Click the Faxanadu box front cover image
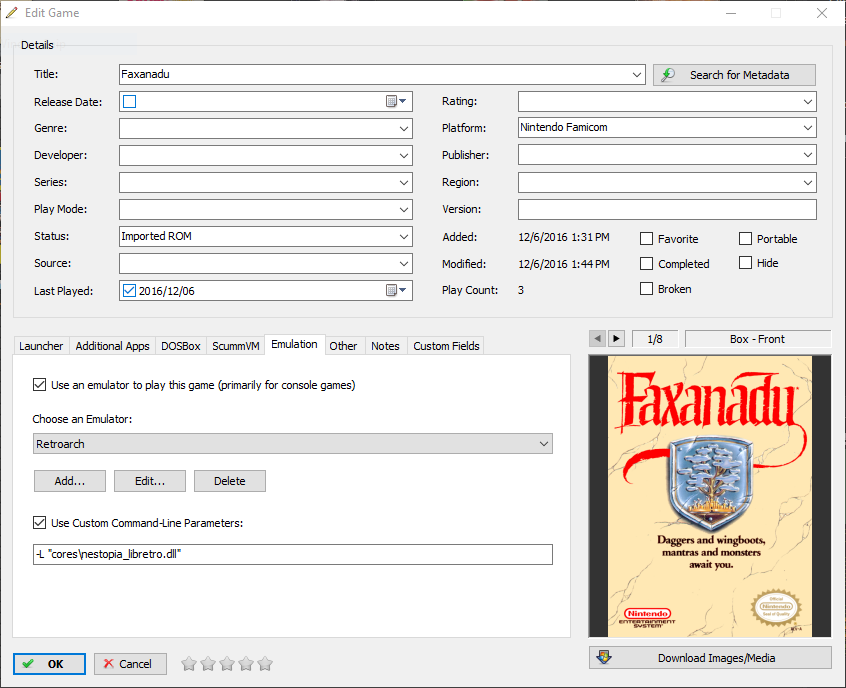Image resolution: width=846 pixels, height=688 pixels. coord(710,496)
